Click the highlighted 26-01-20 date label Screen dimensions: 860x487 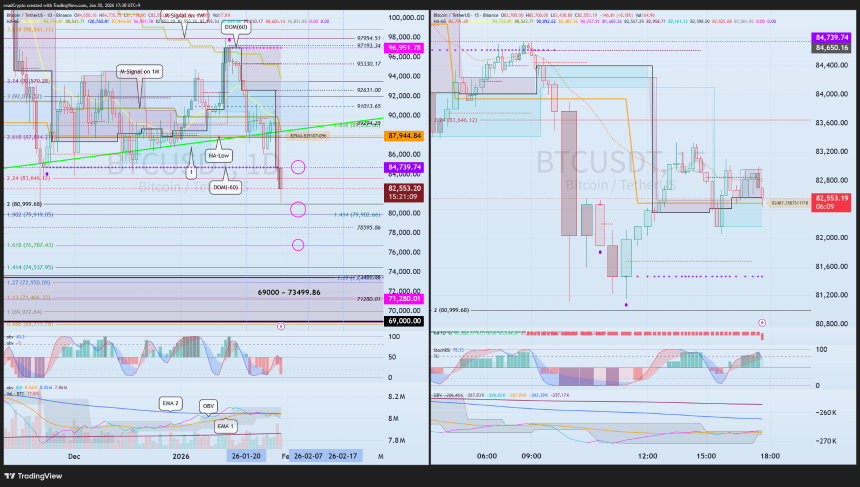tap(246, 456)
